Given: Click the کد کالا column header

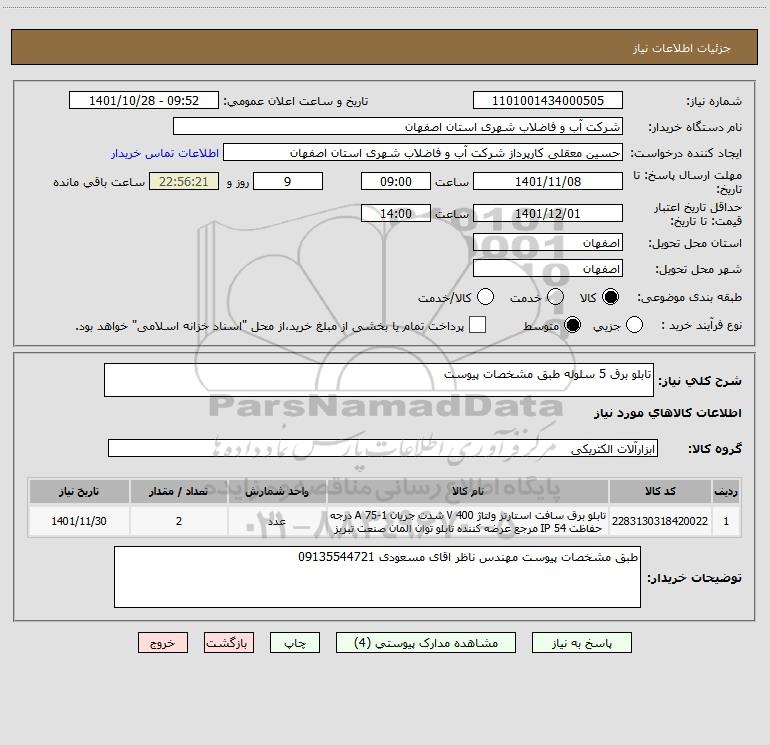Looking at the screenshot, I should click(660, 491).
